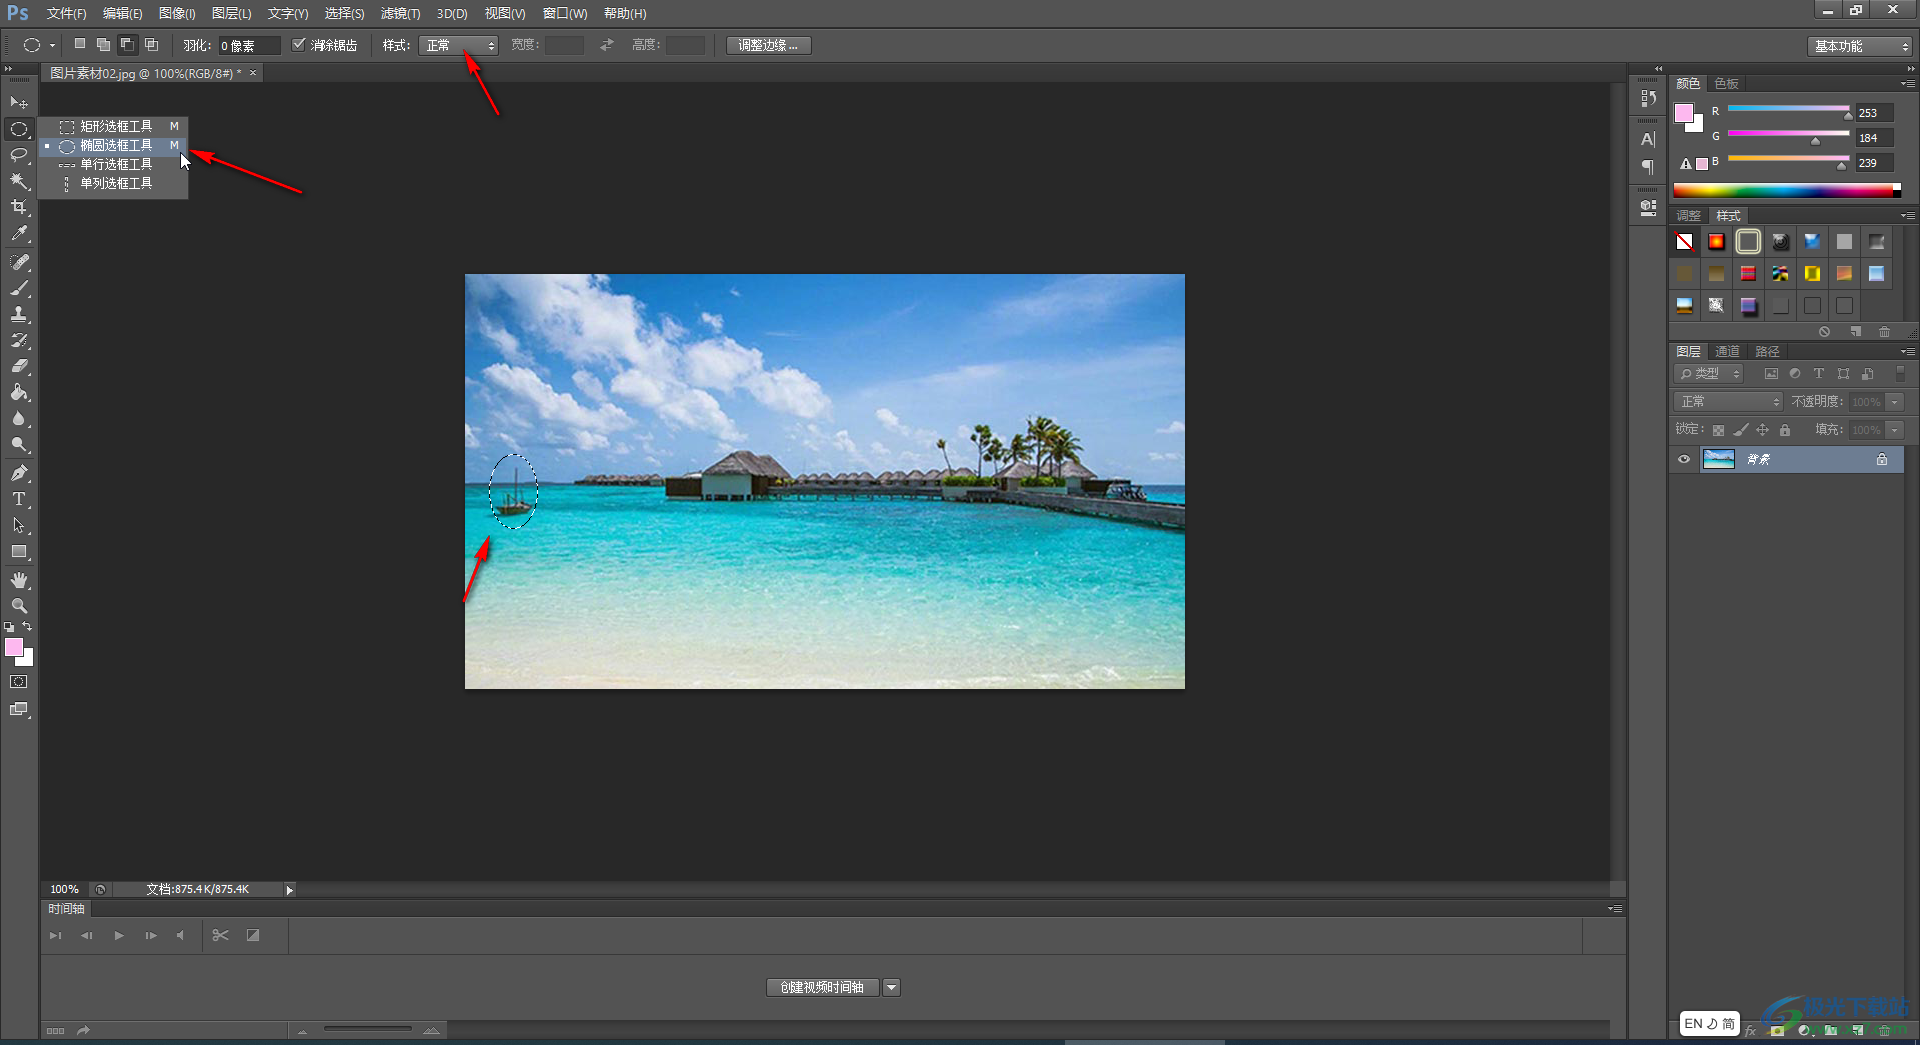This screenshot has height=1045, width=1920.
Task: Open the History panel icon
Action: (1648, 99)
